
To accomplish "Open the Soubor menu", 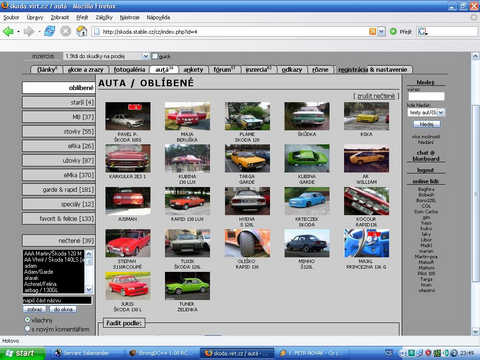I will tap(11, 17).
